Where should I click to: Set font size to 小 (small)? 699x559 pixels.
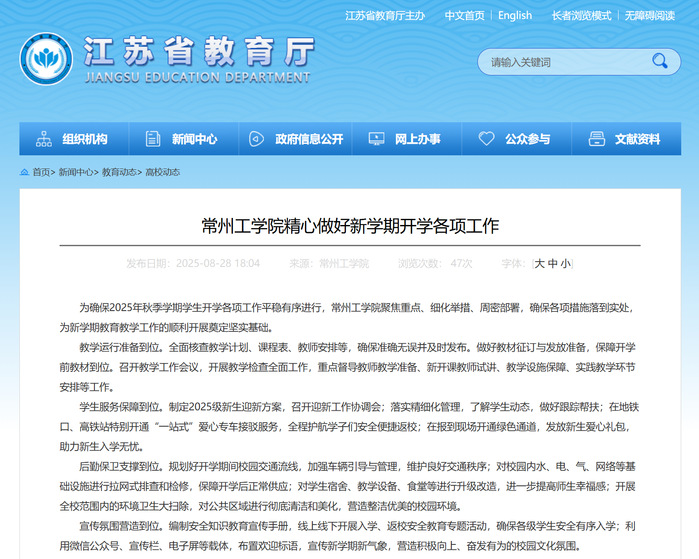point(566,264)
